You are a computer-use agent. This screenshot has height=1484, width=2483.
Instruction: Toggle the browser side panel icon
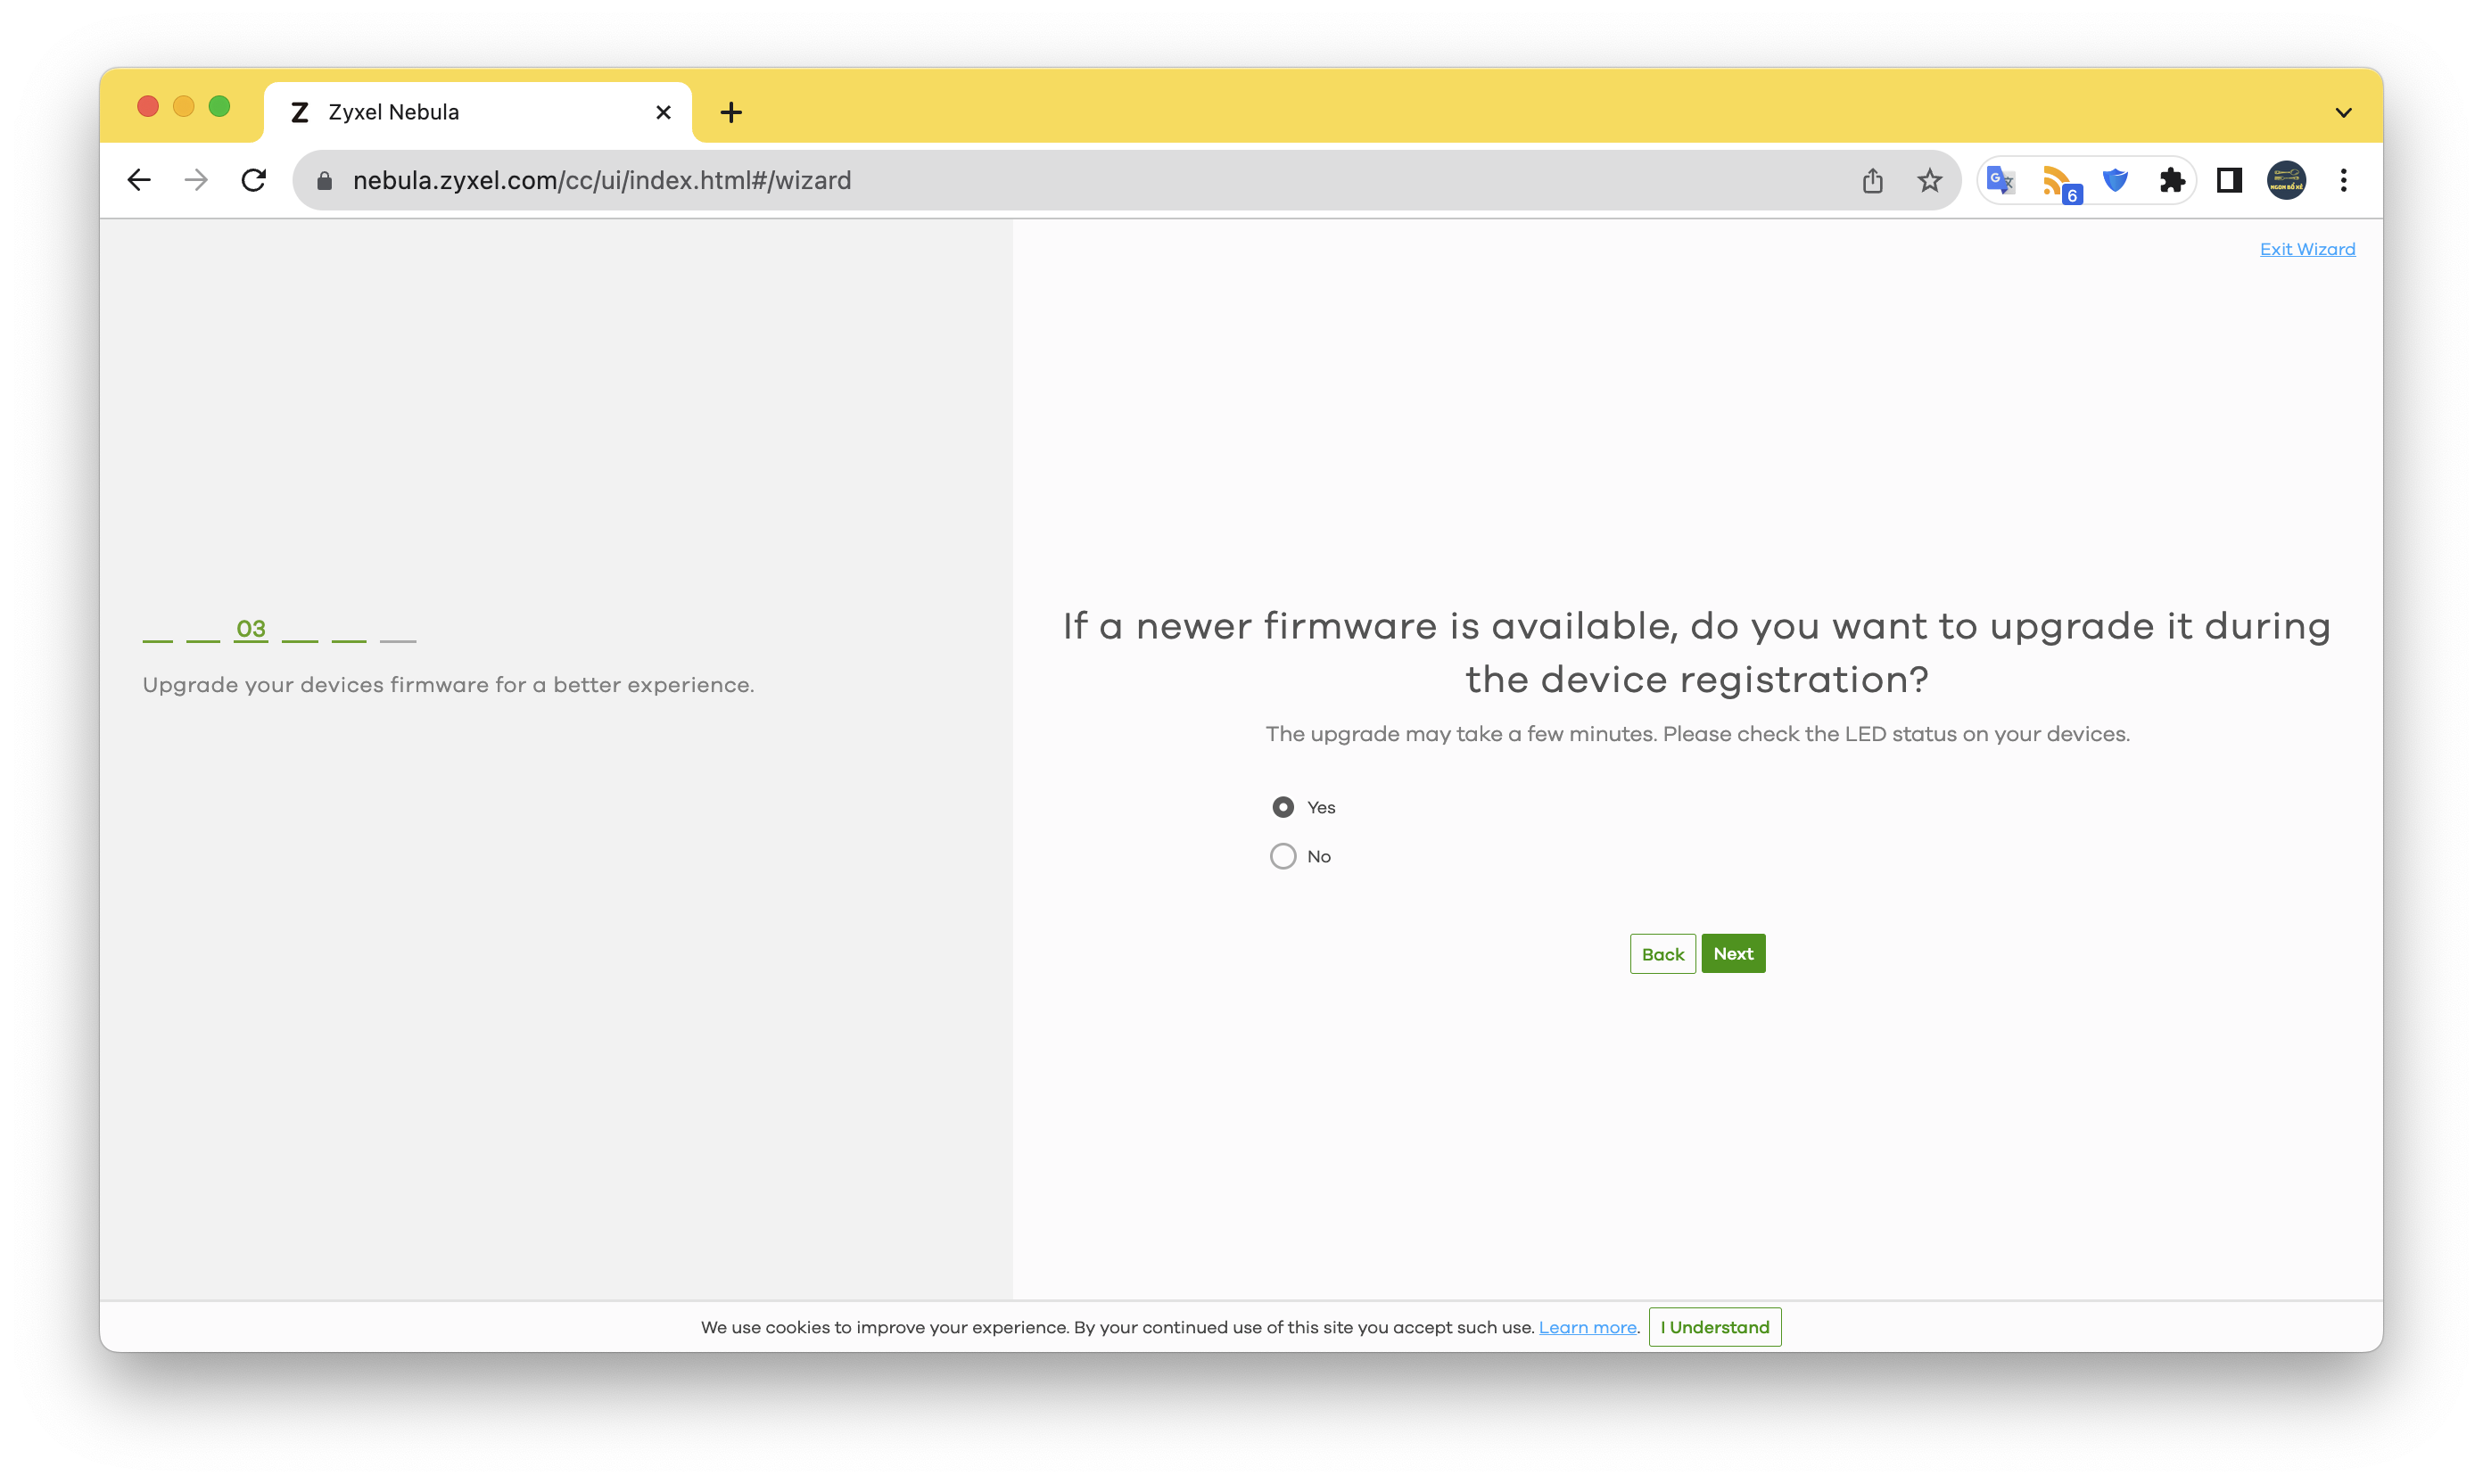coord(2229,180)
